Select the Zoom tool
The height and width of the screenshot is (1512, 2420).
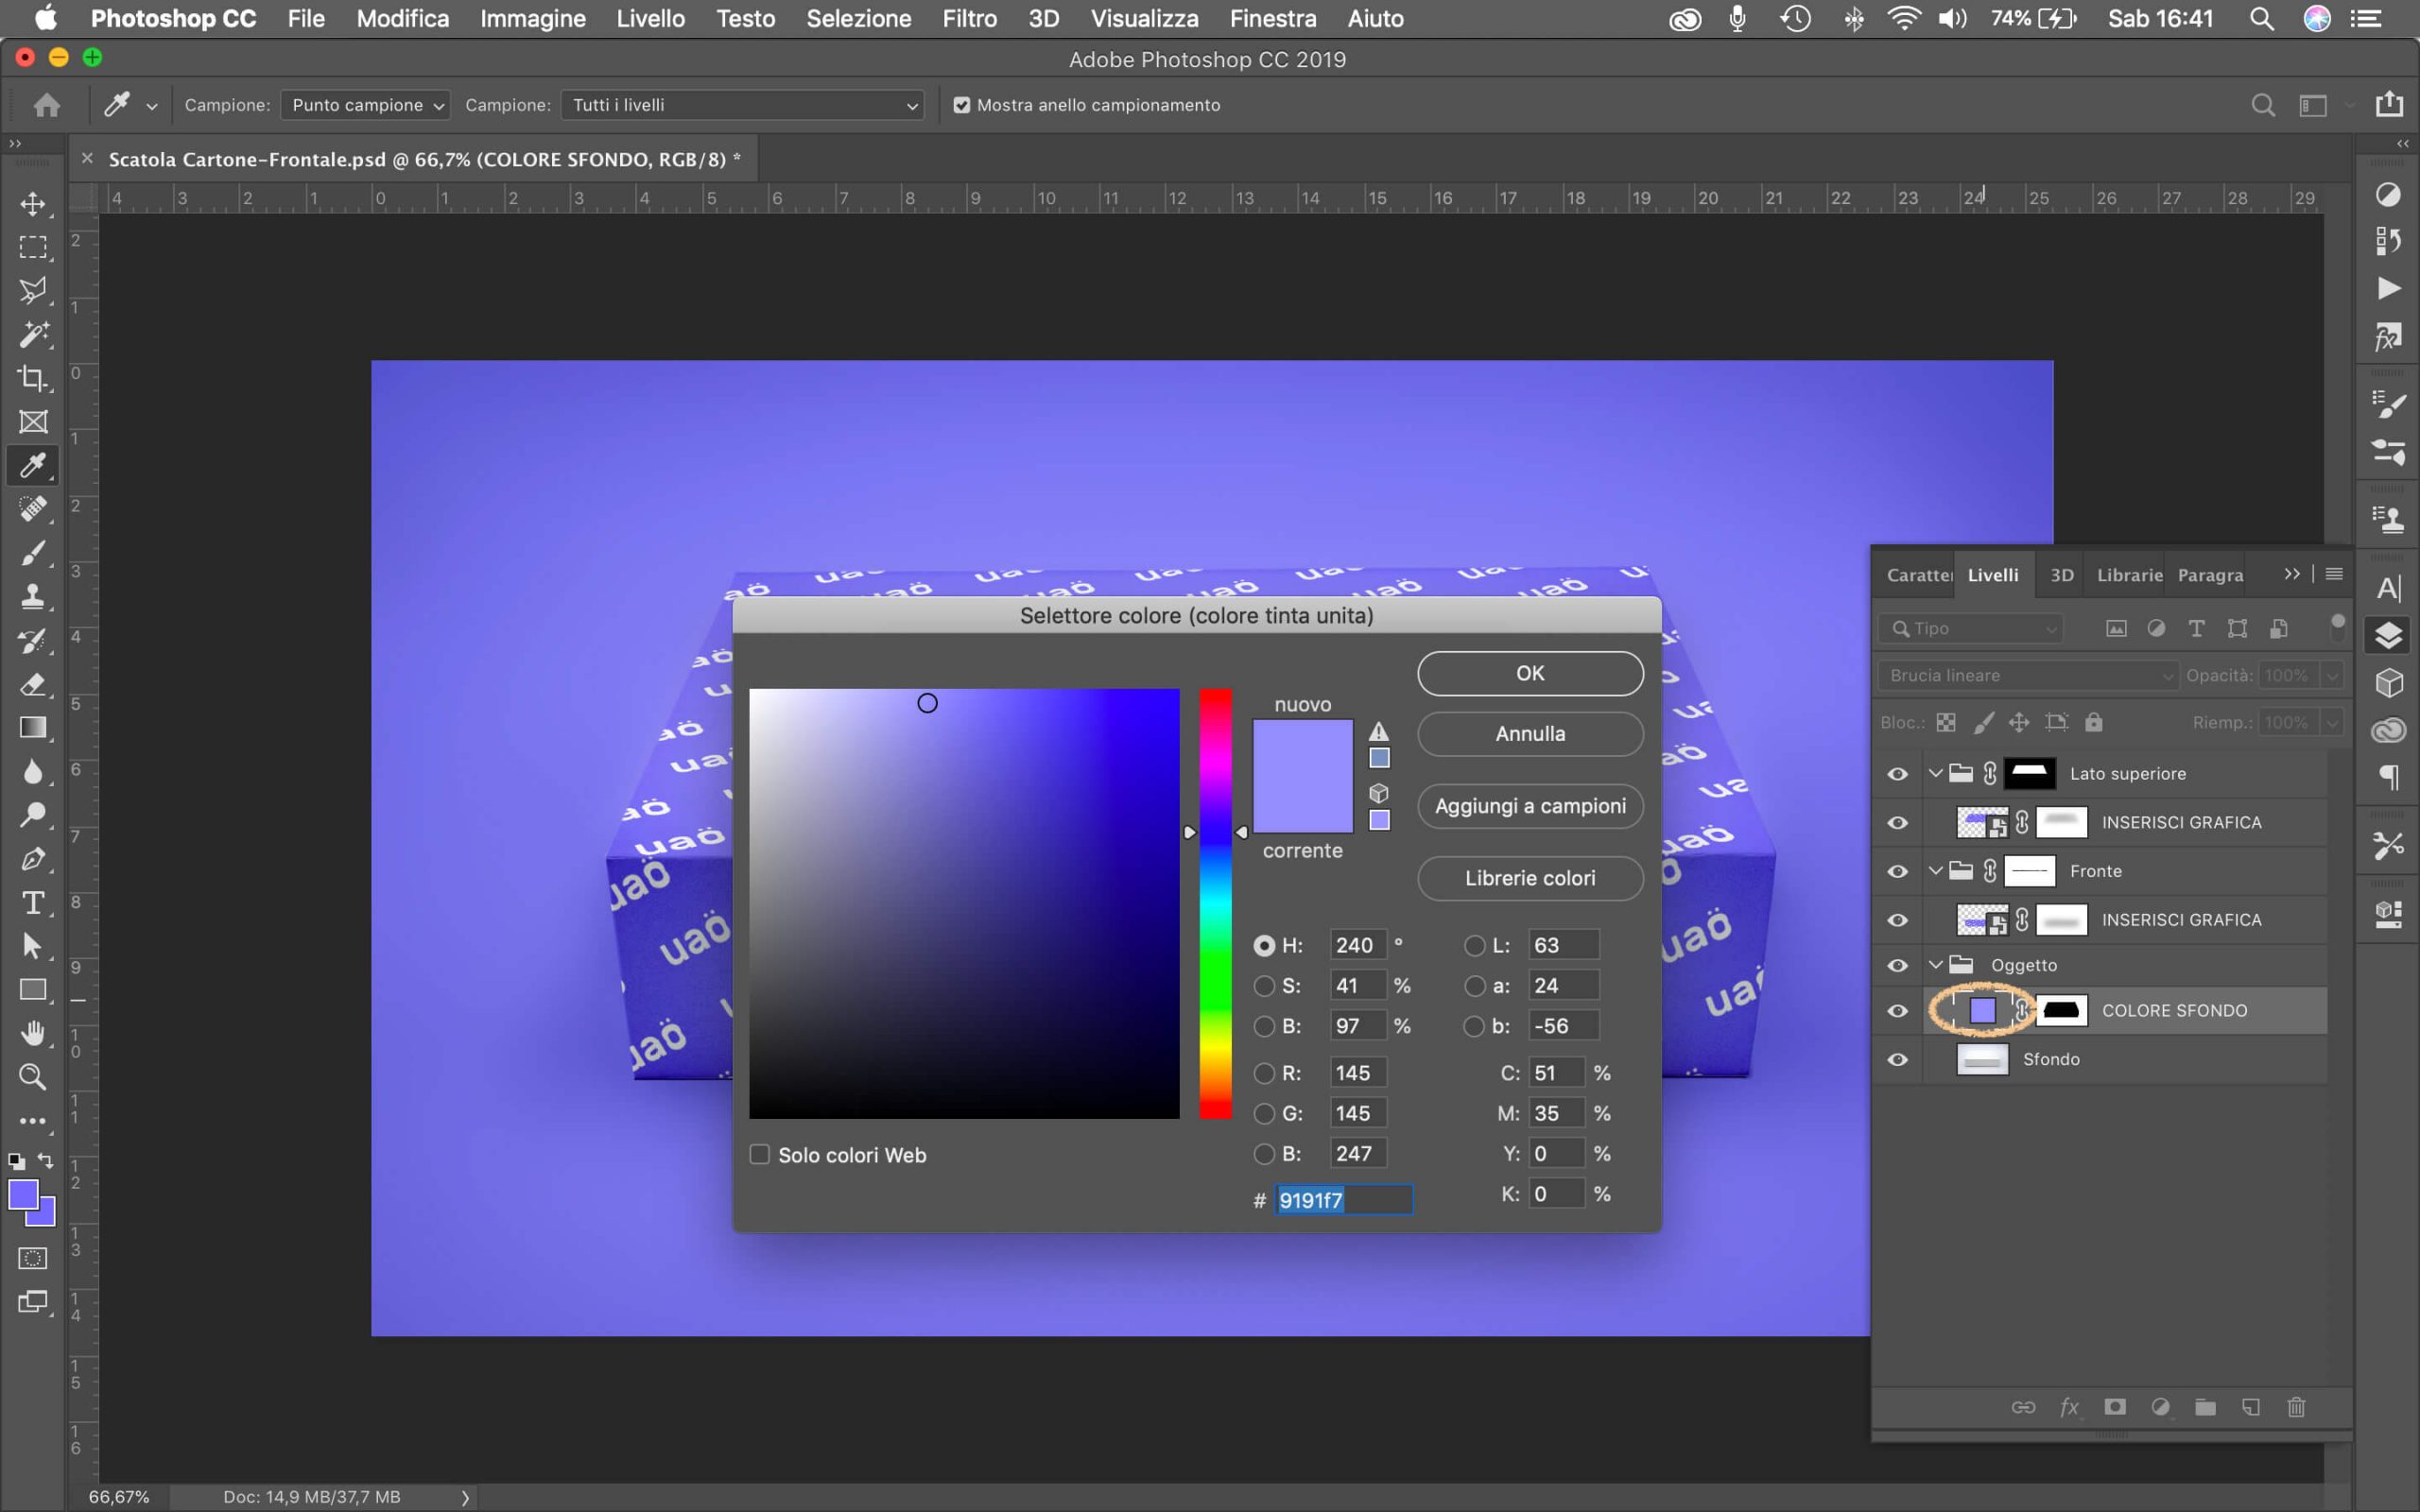(x=33, y=1077)
